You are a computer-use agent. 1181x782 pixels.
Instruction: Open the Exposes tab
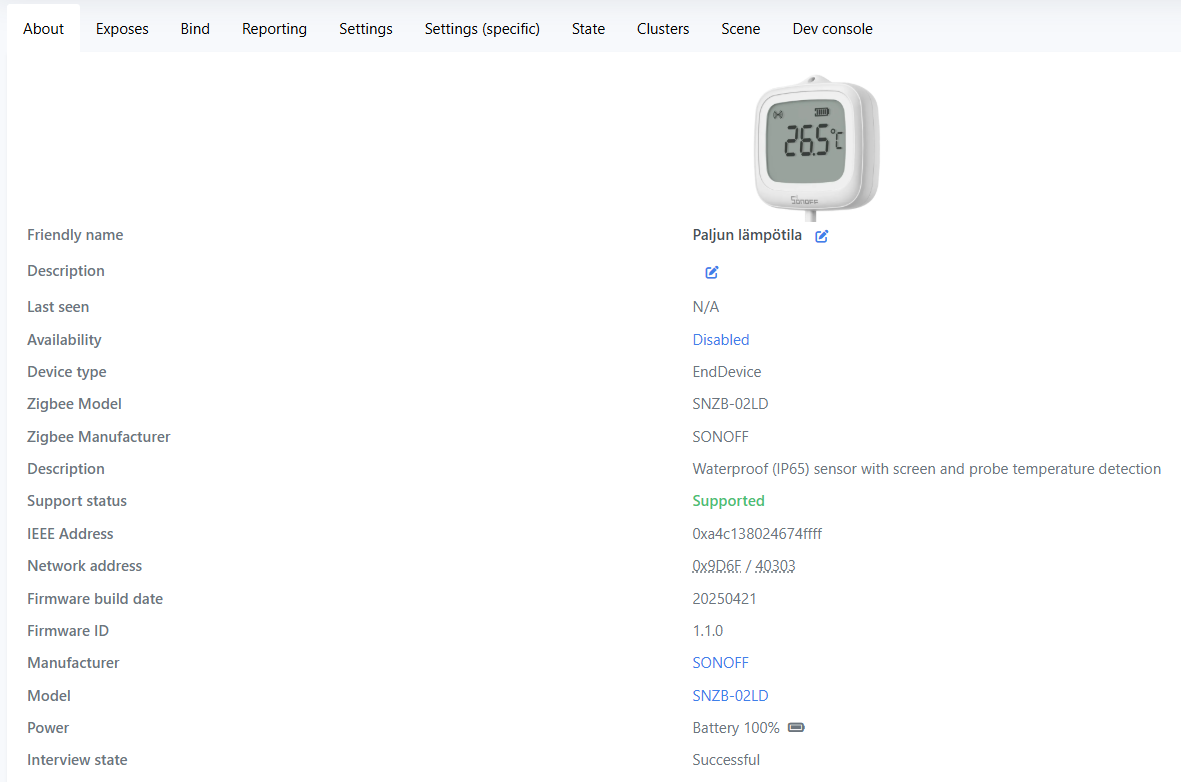(122, 29)
